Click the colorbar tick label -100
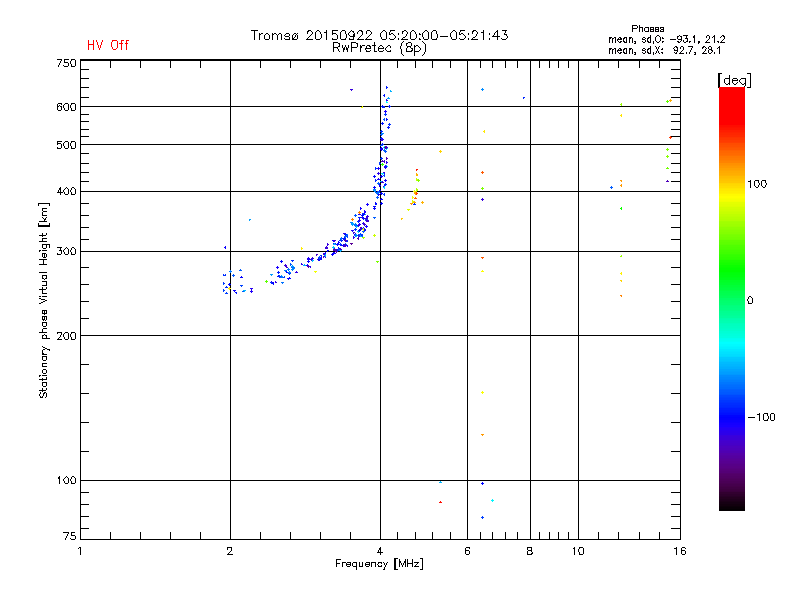 click(763, 417)
